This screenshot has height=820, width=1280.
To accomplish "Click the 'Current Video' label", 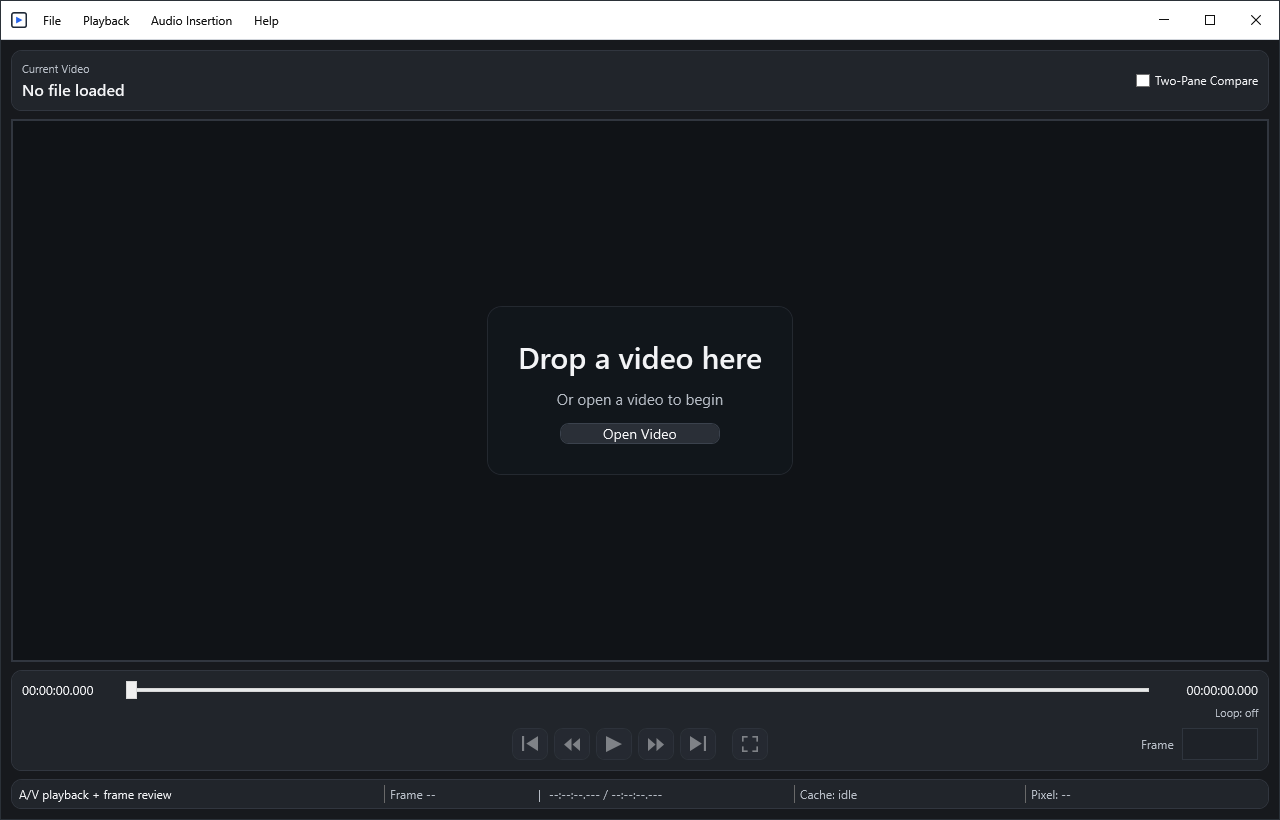I will [55, 69].
